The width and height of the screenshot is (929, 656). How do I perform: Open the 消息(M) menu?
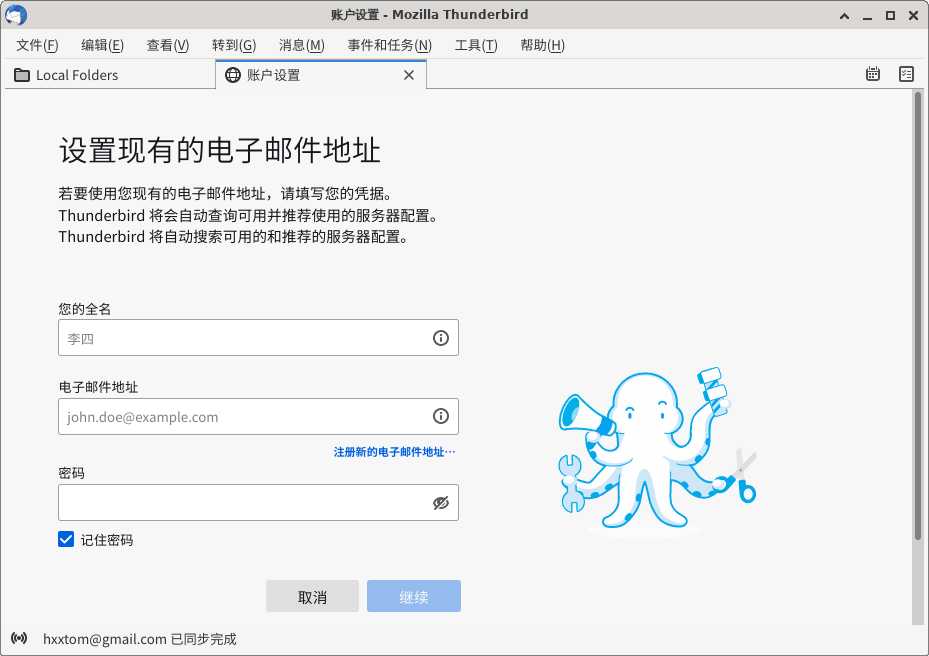[x=302, y=45]
